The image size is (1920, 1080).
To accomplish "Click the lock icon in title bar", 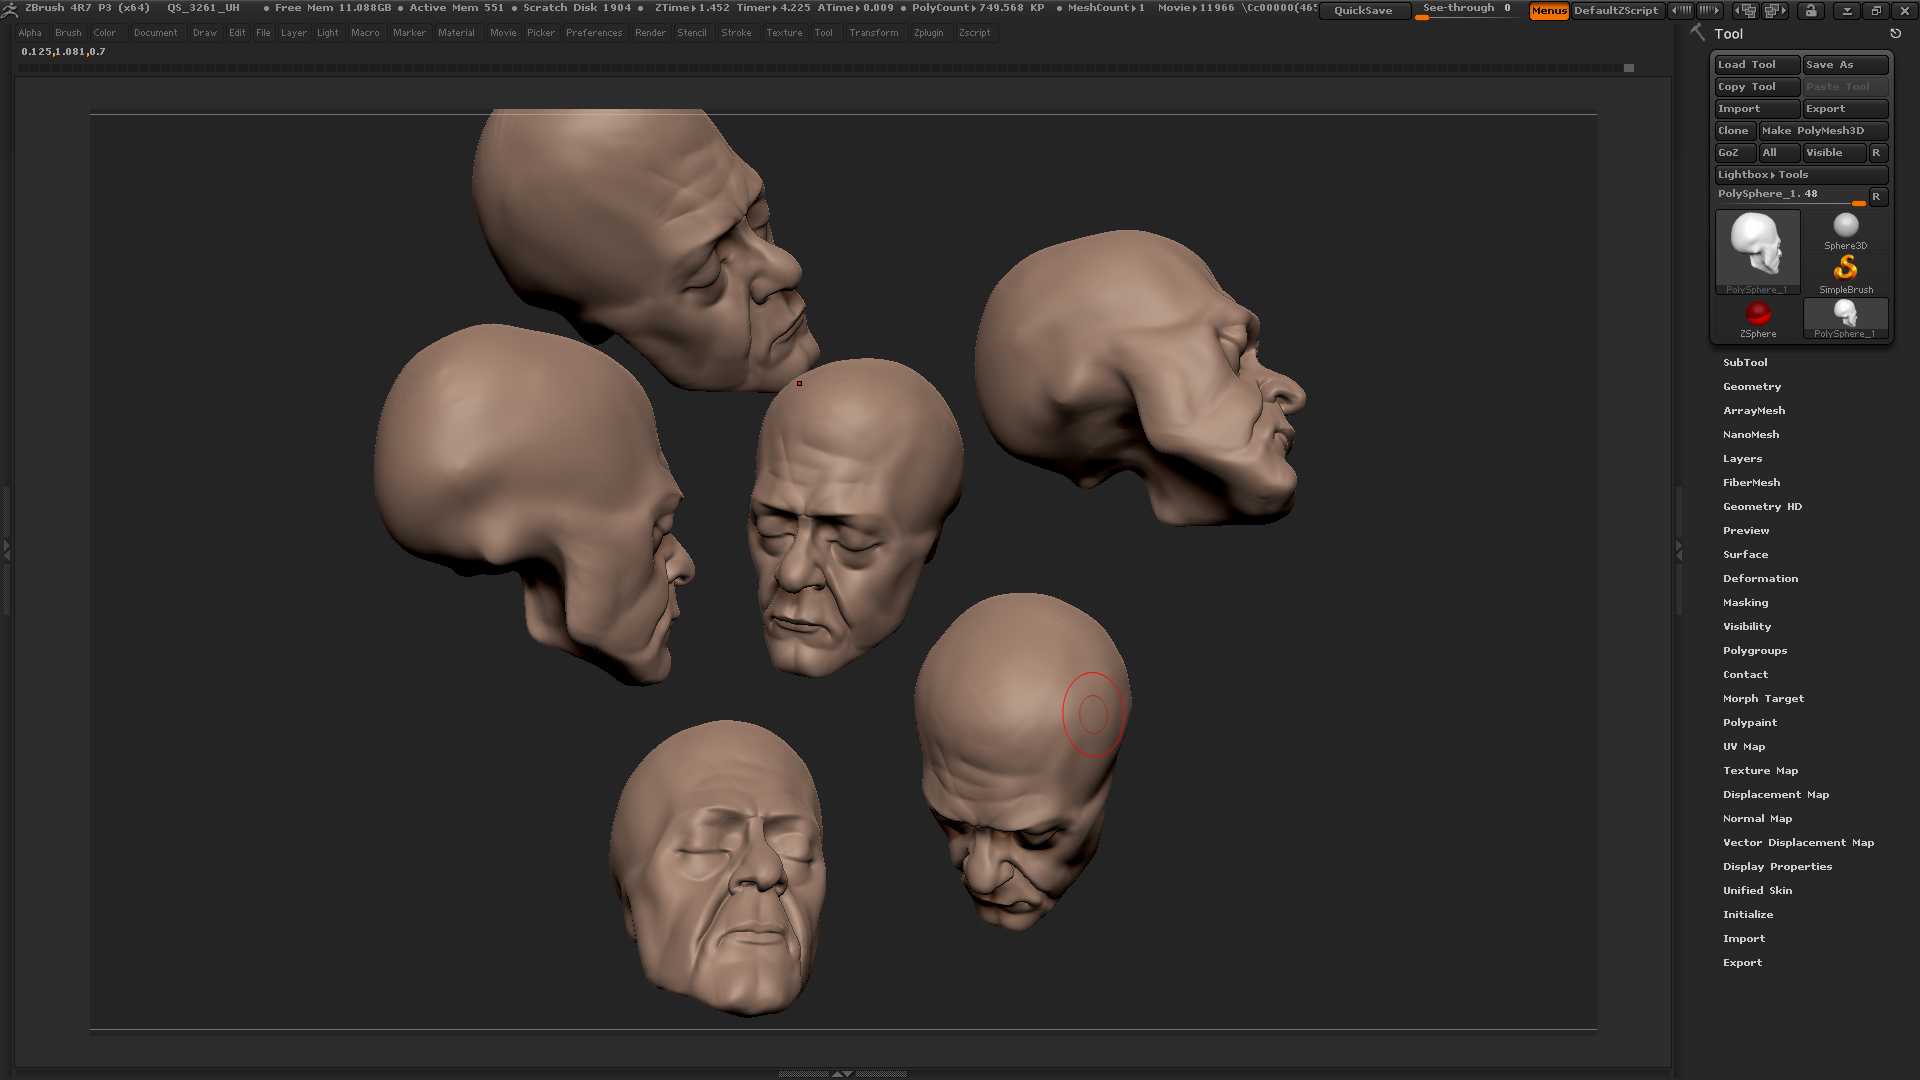I will coord(1810,11).
